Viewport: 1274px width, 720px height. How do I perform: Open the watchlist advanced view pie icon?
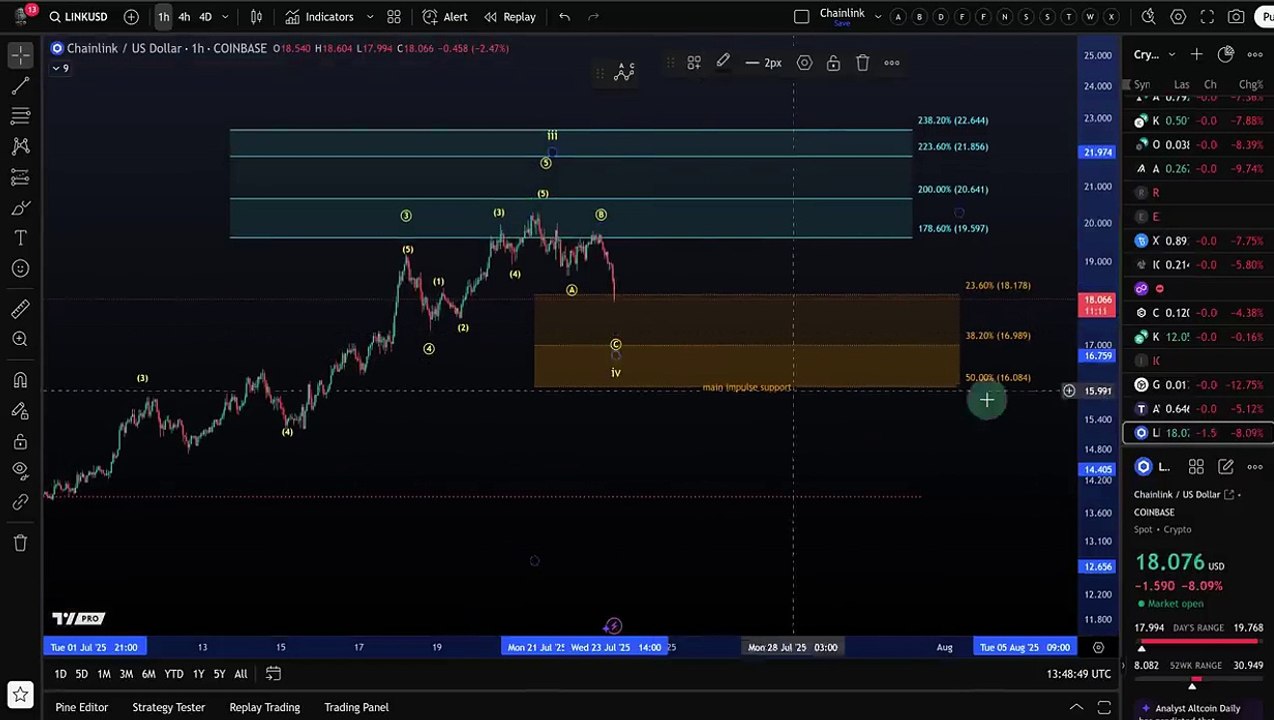point(1226,54)
